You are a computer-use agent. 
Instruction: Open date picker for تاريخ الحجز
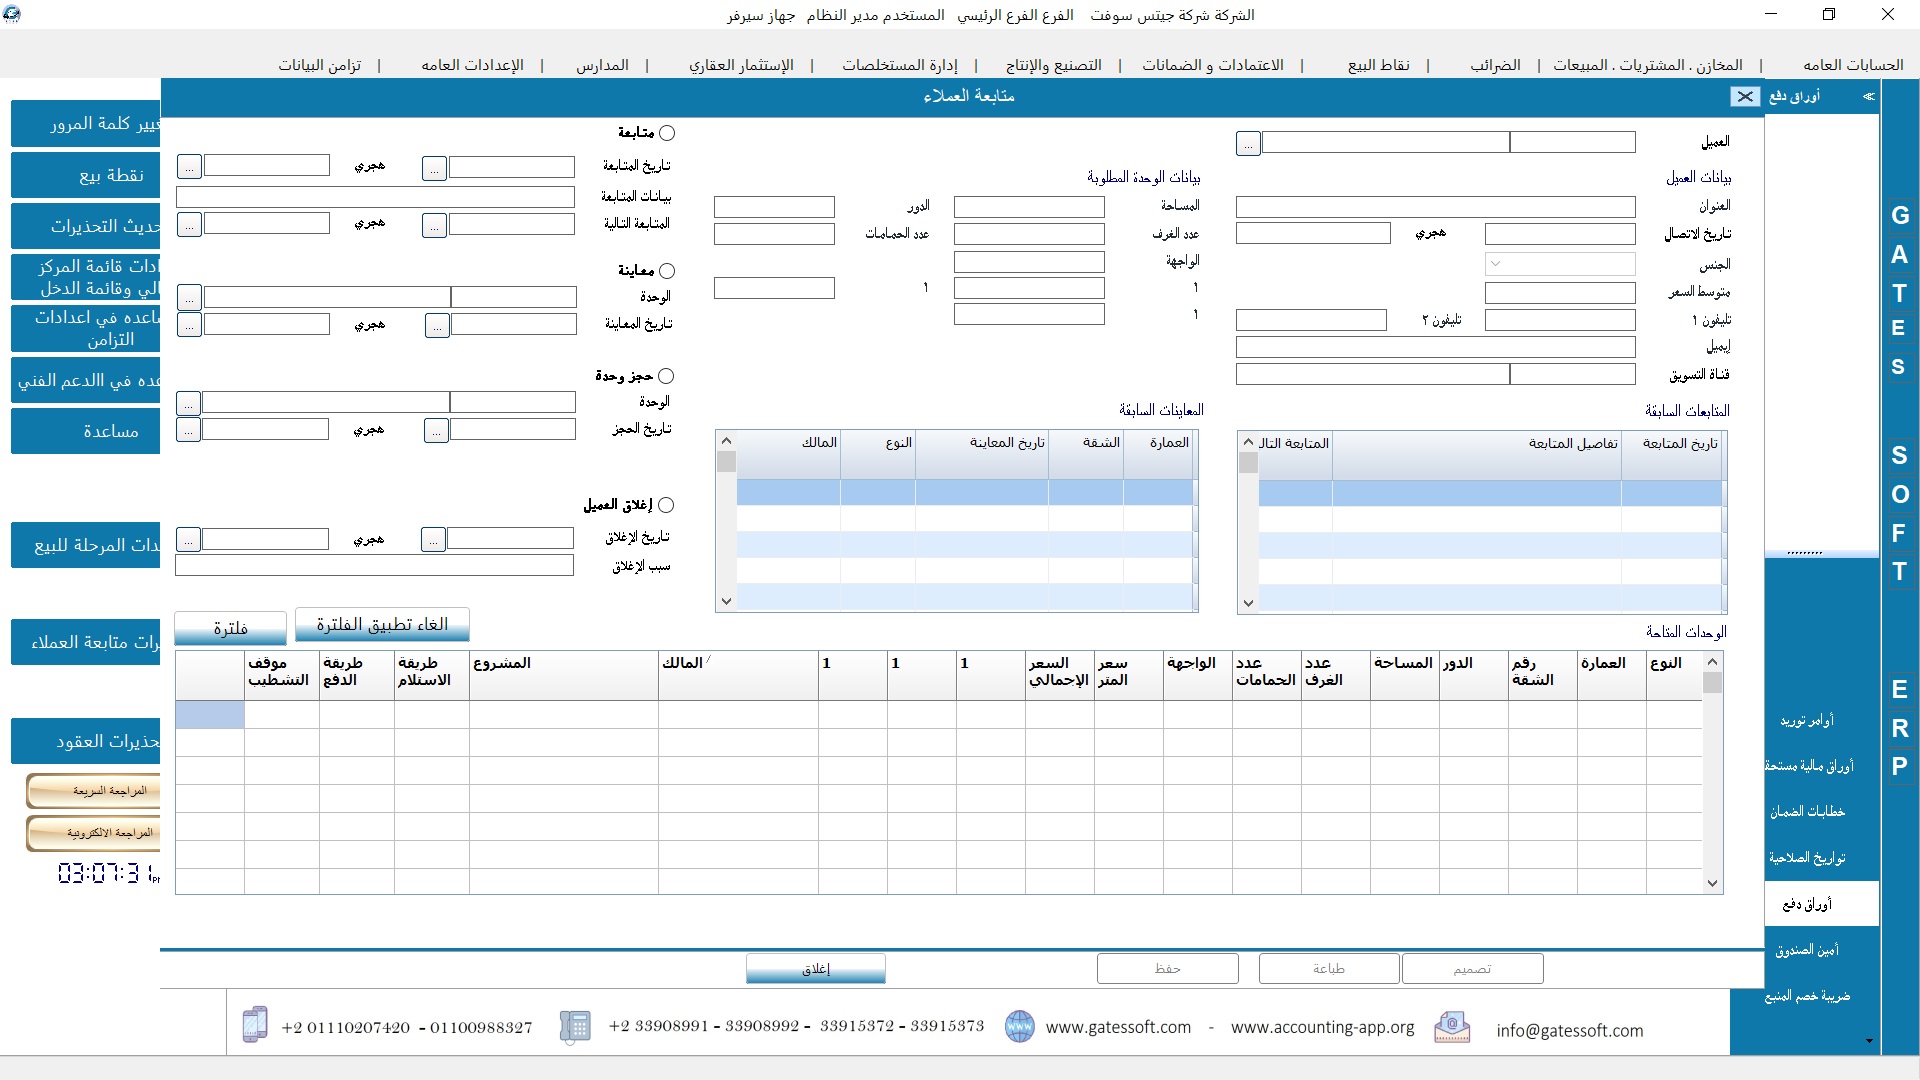point(436,431)
